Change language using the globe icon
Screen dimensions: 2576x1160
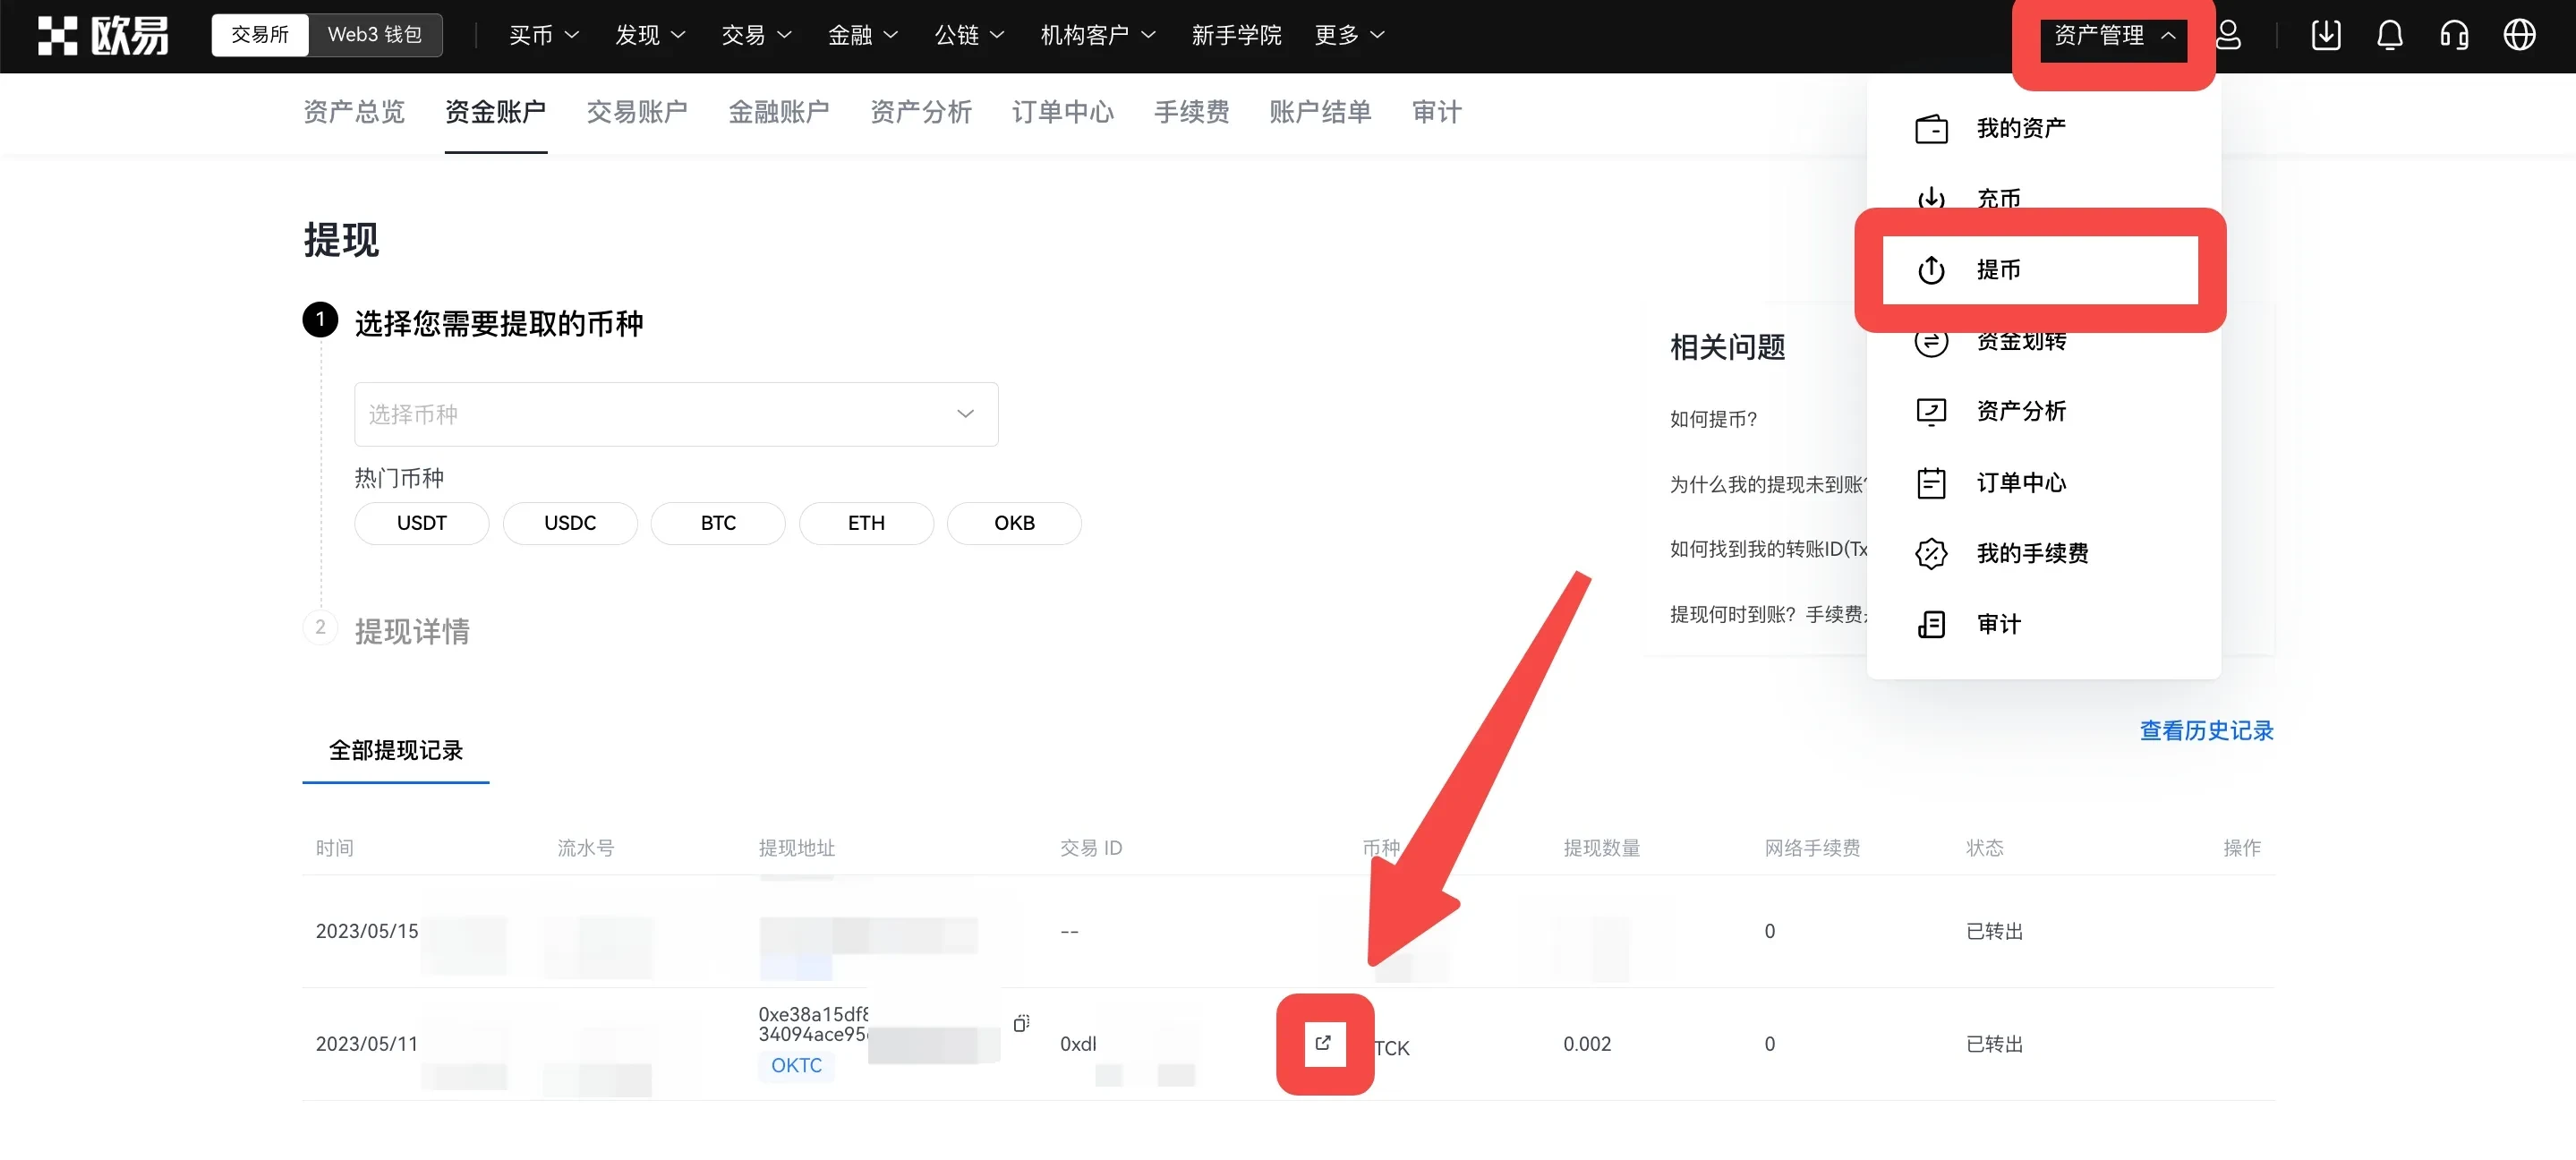(x=2519, y=34)
